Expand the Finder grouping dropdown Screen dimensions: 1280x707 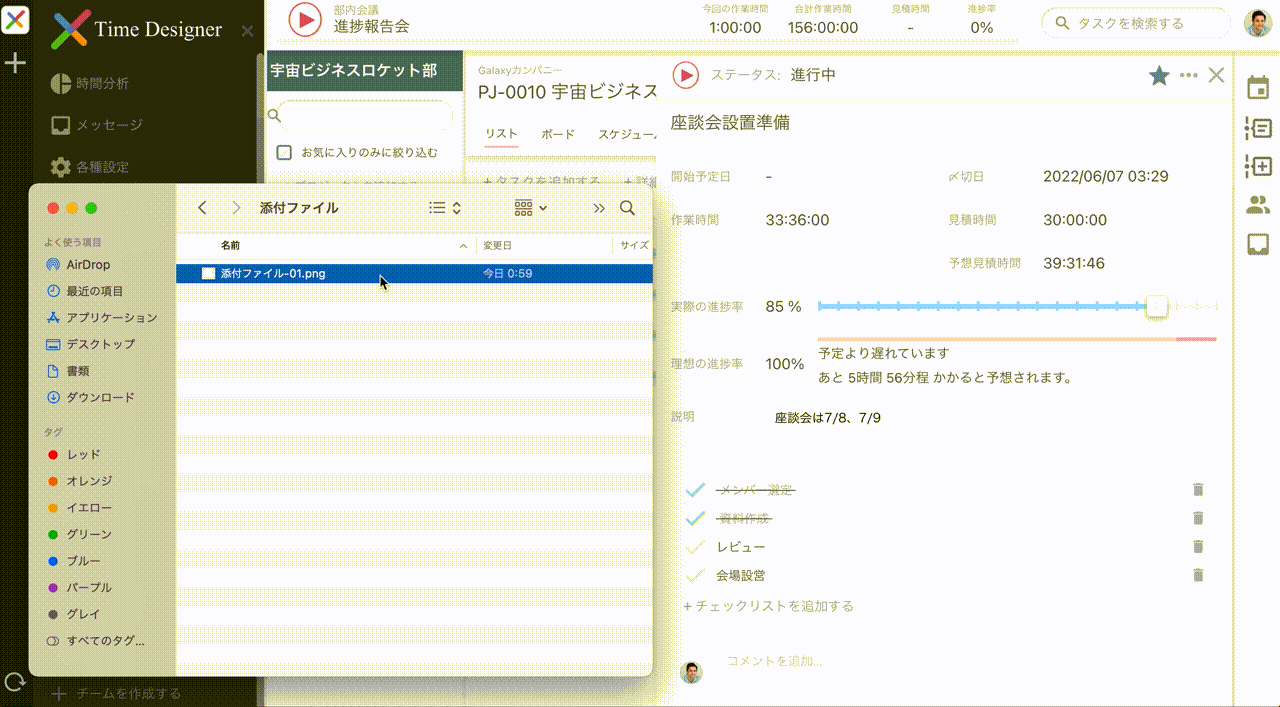(530, 208)
